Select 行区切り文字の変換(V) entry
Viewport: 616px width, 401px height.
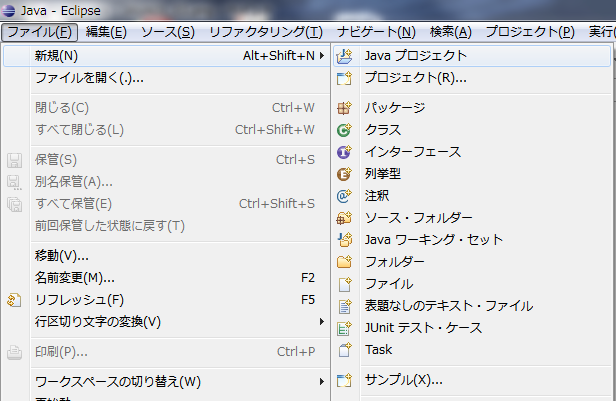(x=167, y=322)
